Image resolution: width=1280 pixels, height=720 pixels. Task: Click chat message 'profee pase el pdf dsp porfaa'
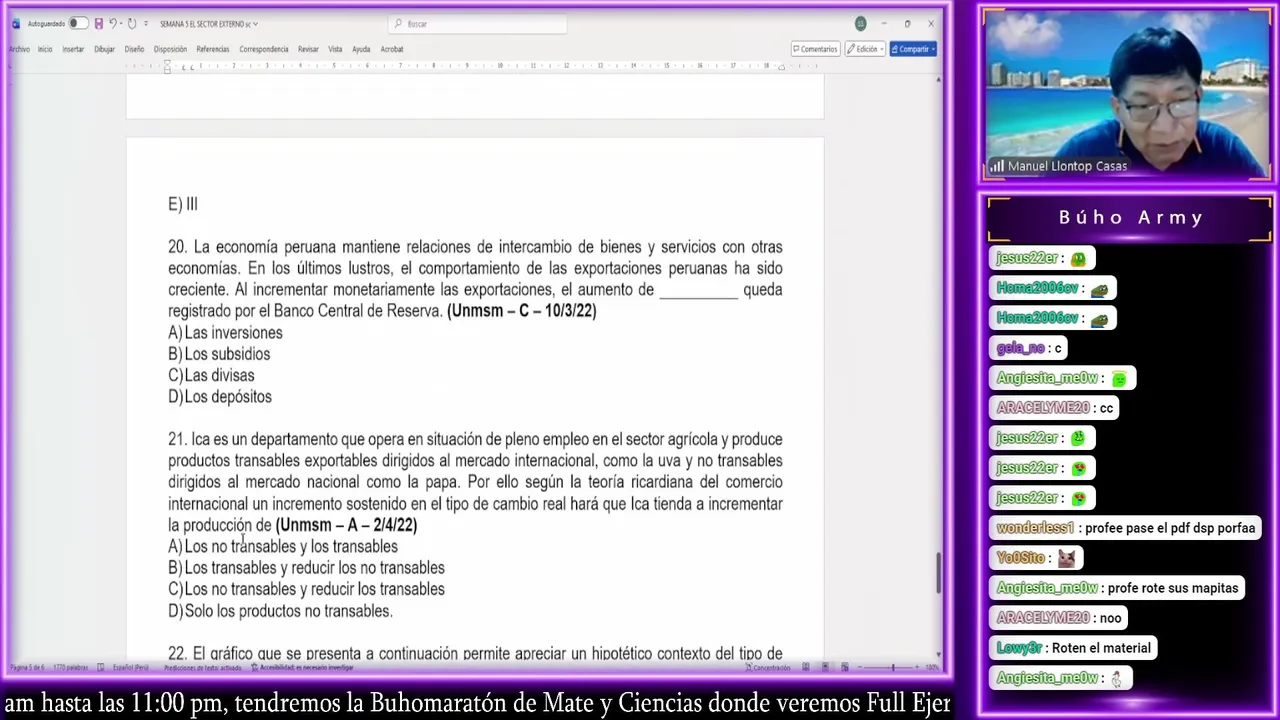click(1170, 528)
